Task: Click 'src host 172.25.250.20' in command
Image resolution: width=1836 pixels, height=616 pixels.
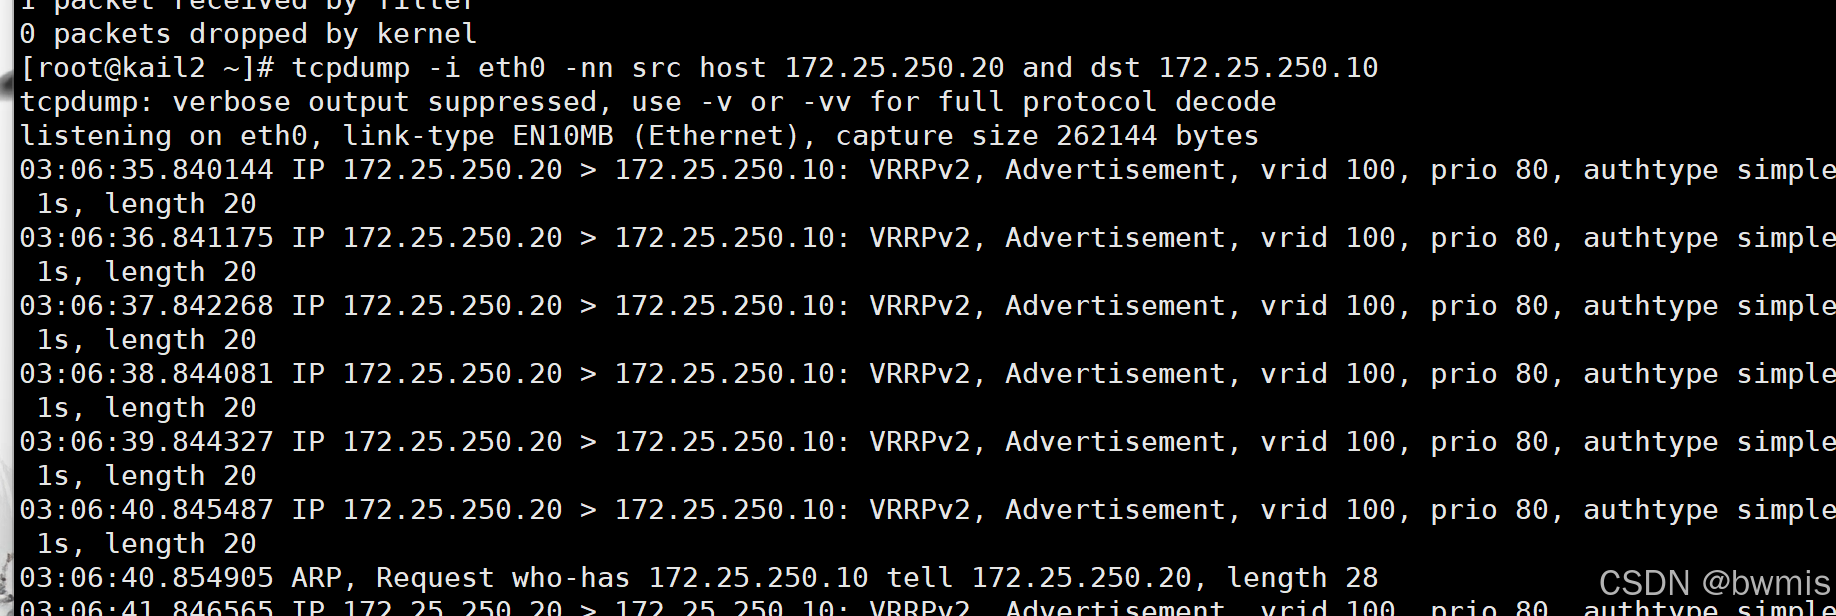Action: (x=818, y=68)
